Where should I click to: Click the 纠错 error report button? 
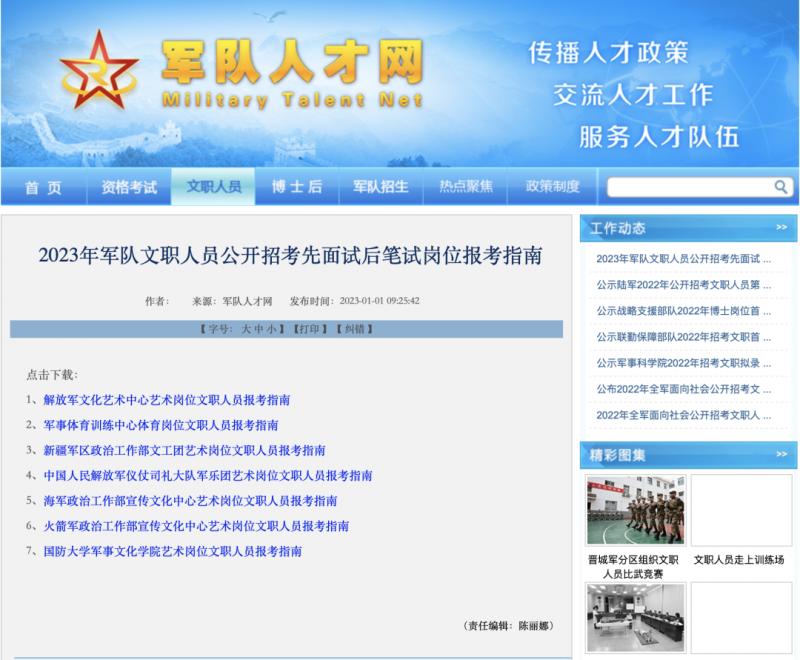tap(354, 329)
